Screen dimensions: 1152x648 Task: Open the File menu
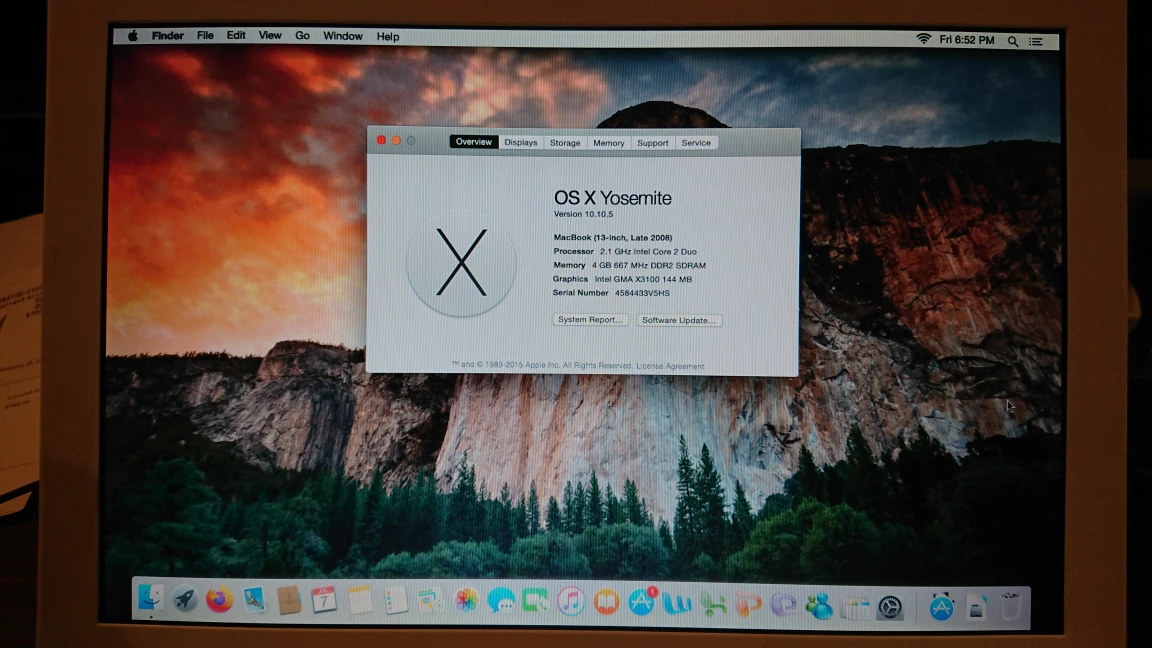coord(205,35)
